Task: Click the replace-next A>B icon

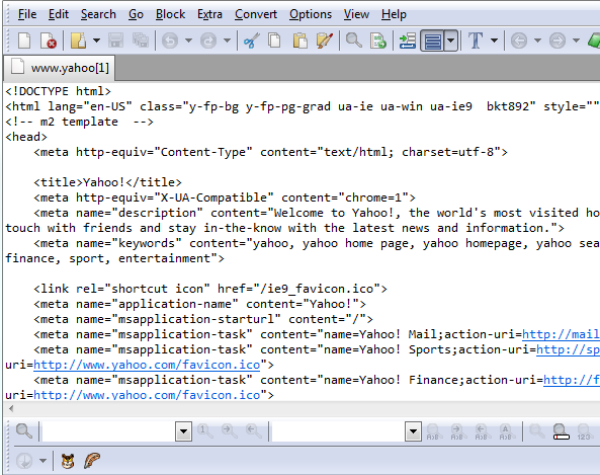Action: [457, 432]
